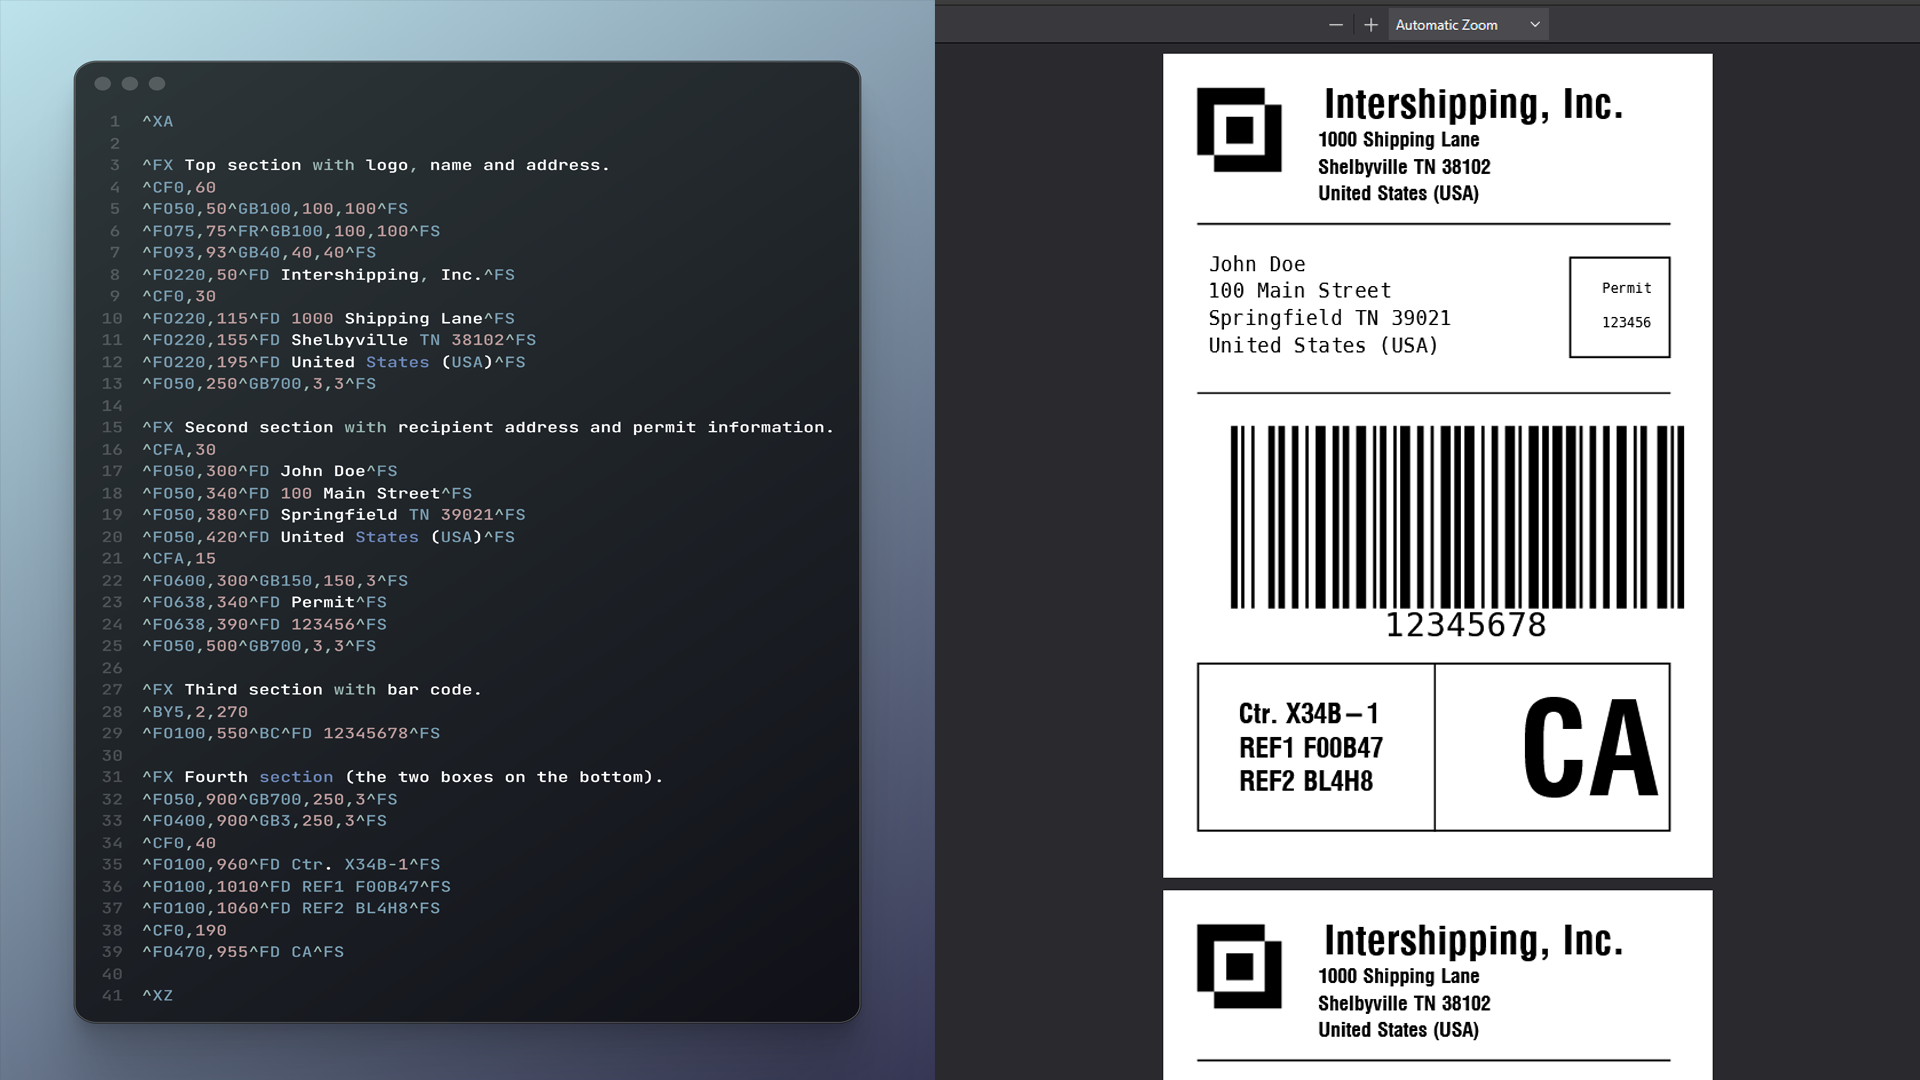1920x1080 pixels.
Task: Click the barcode on the shipping label
Action: [1456, 516]
